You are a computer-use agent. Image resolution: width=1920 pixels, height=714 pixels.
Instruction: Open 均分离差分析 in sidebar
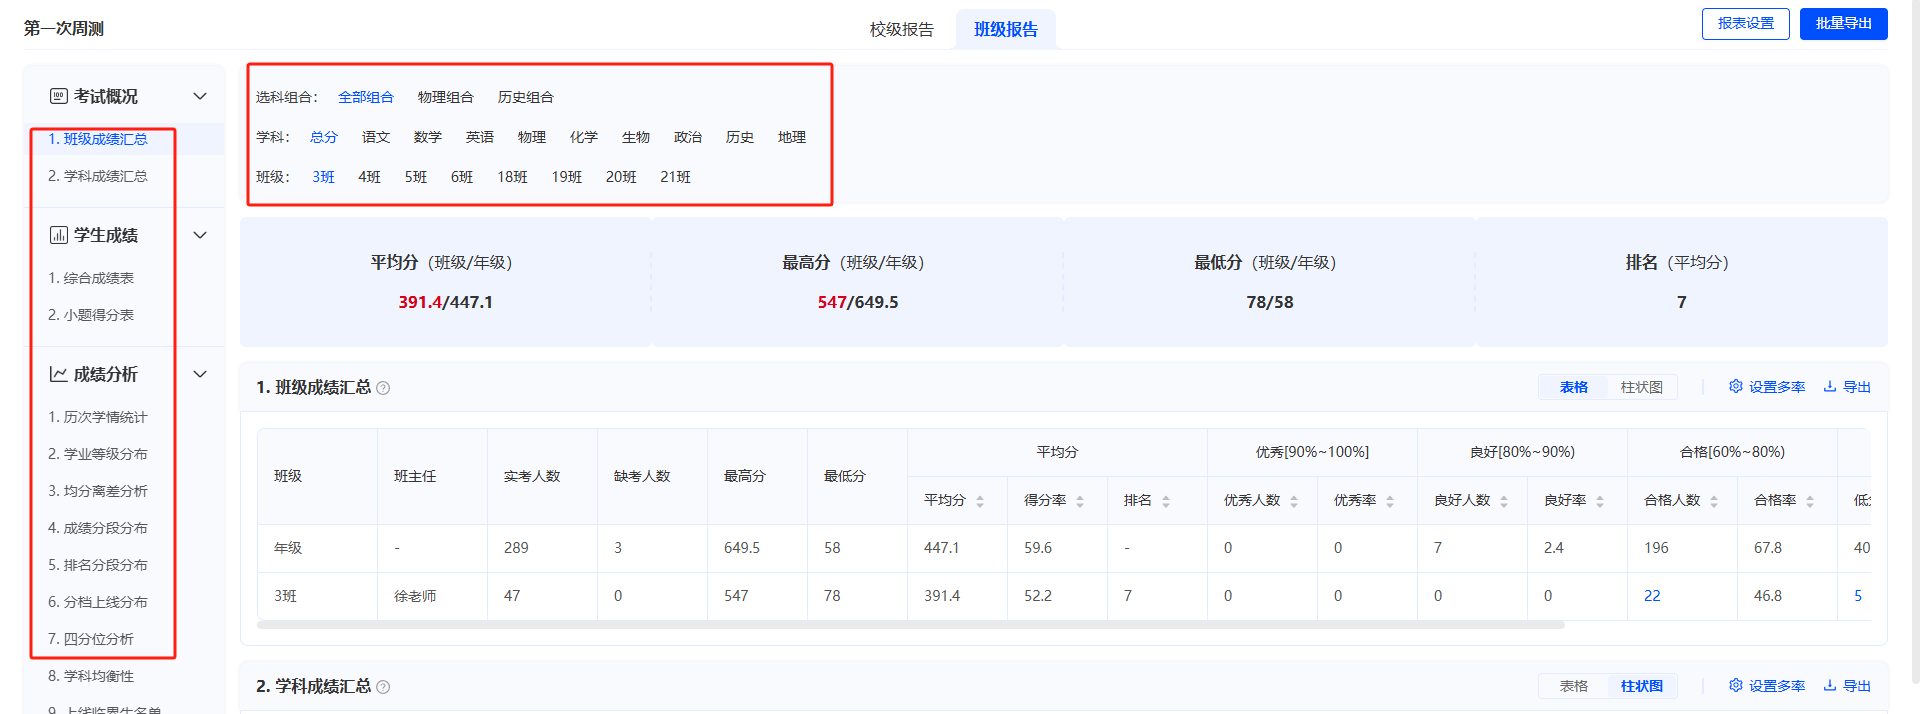[x=98, y=491]
